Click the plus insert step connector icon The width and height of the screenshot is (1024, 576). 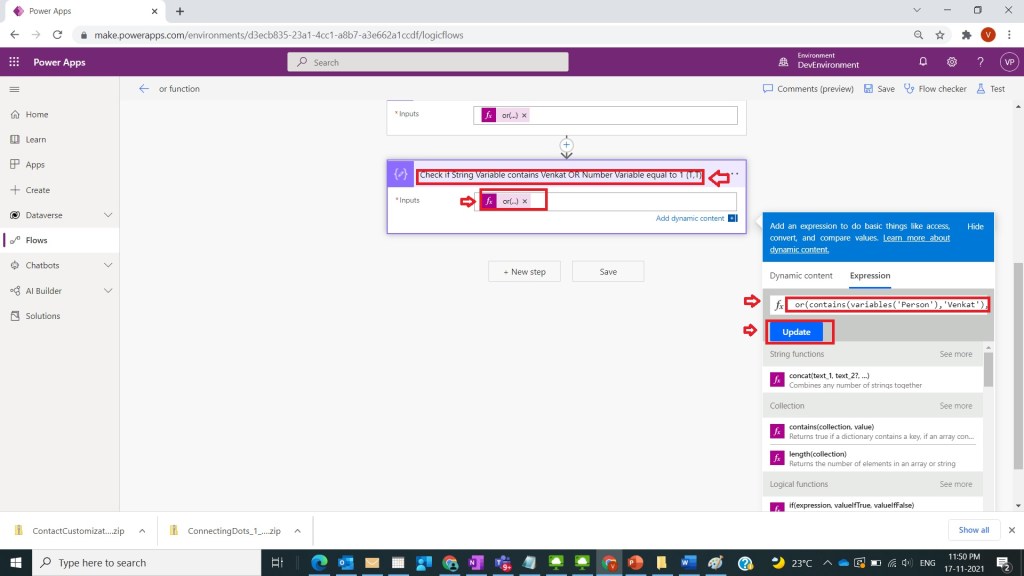point(566,145)
